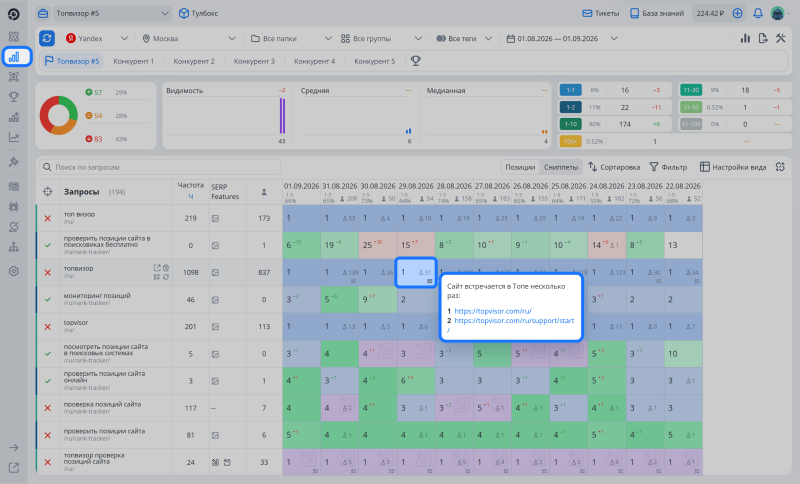Viewport: 800px width, 484px height.
Task: Toggle the green check for мониторинг позиций row
Action: click(x=47, y=299)
